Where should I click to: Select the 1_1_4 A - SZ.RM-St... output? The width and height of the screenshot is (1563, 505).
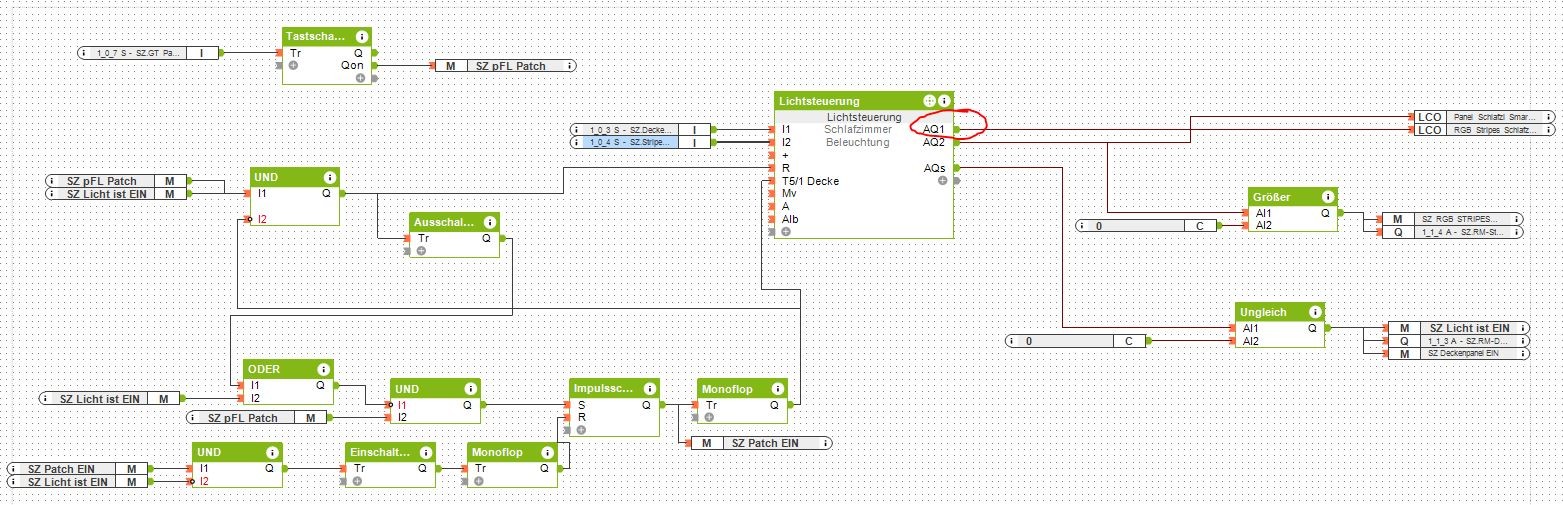[1454, 232]
